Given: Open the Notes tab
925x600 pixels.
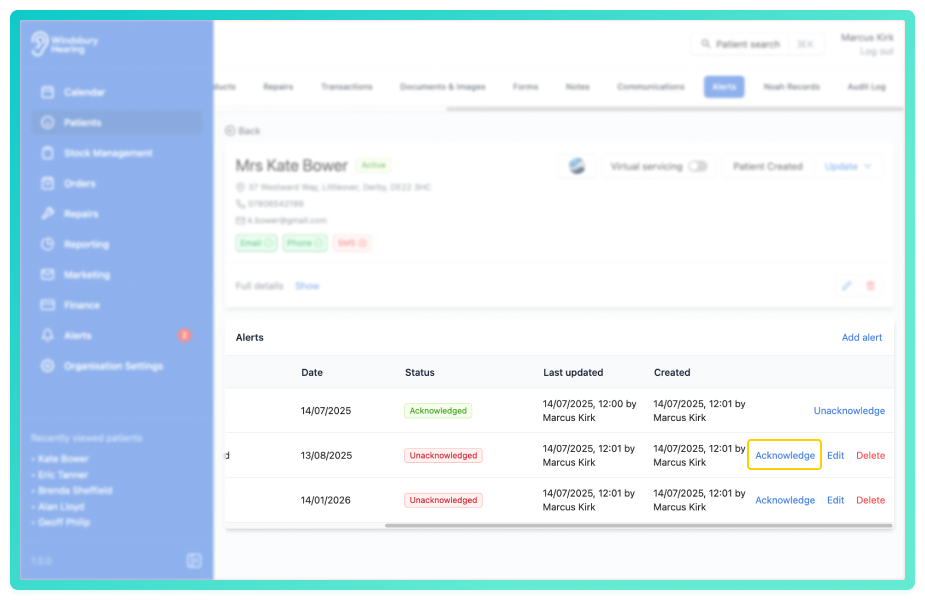Looking at the screenshot, I should pyautogui.click(x=578, y=87).
